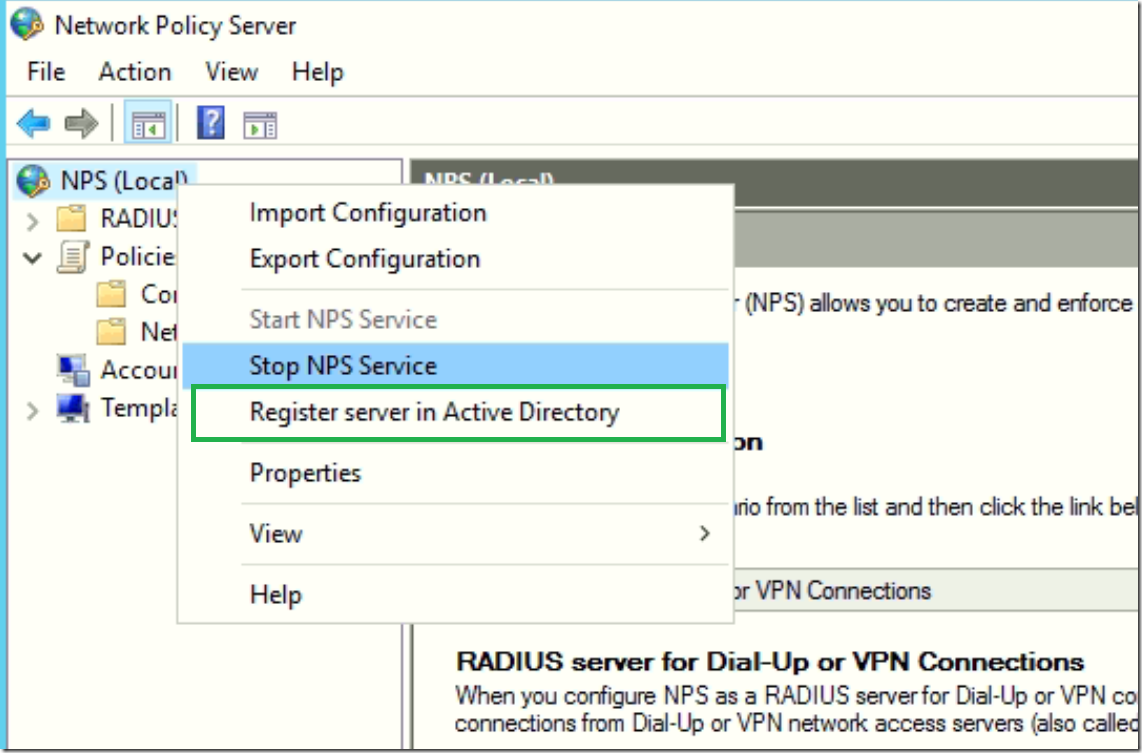
Task: Select the disabled Start NPS Service entry
Action: coord(455,320)
